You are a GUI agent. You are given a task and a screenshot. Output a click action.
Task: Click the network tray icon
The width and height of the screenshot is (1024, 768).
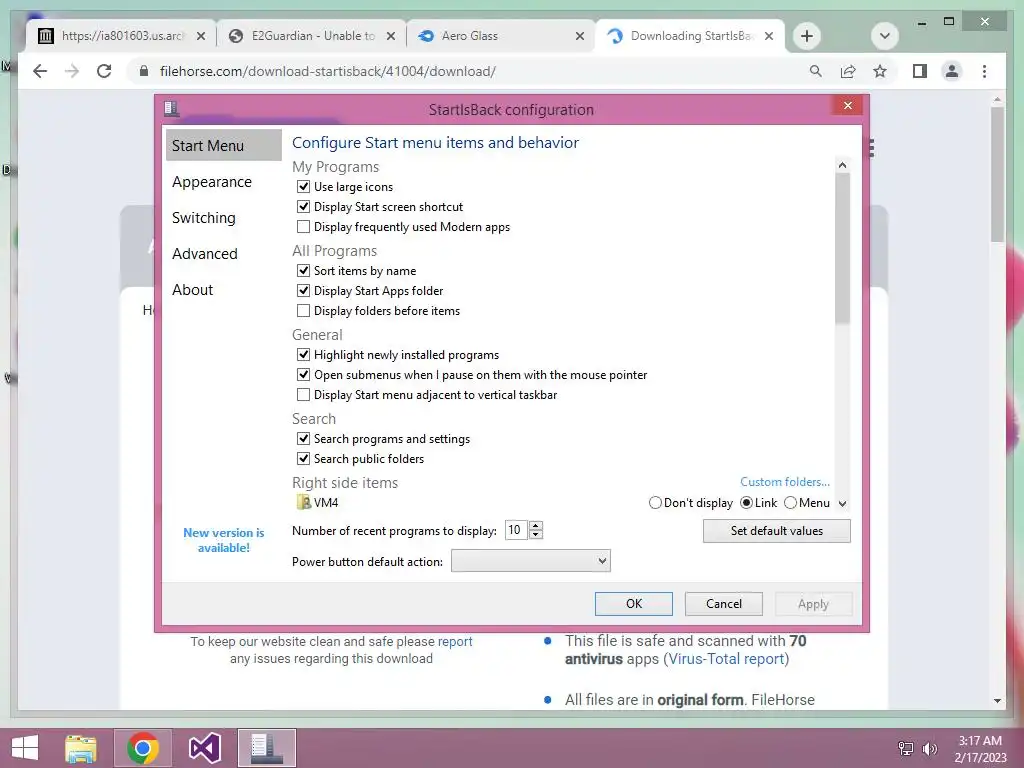pos(906,748)
